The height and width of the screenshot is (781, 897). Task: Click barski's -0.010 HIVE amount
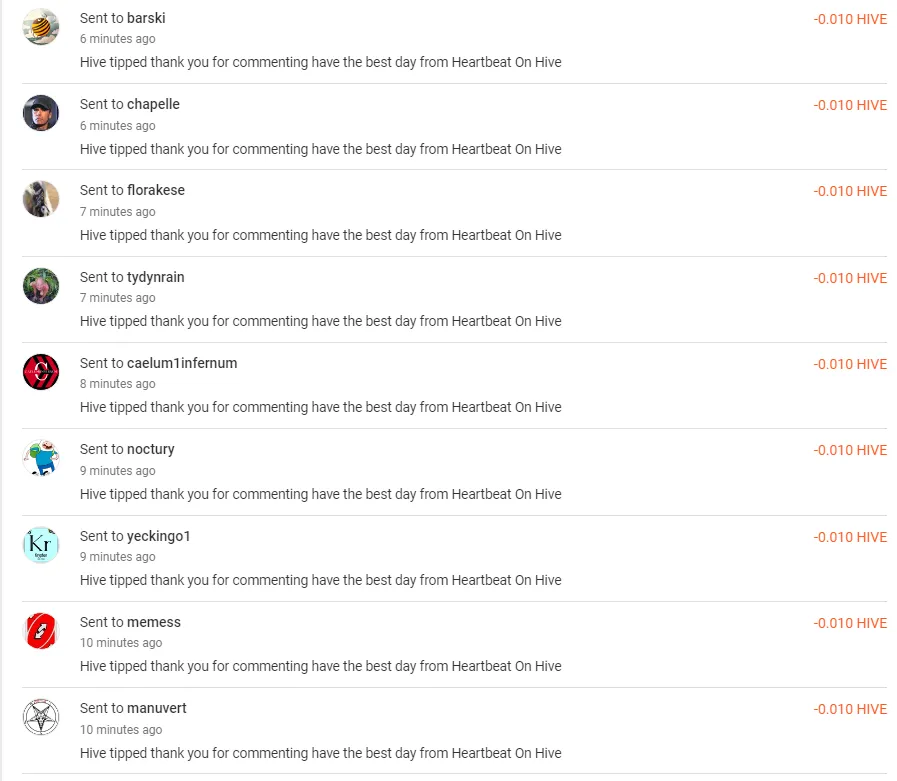(x=850, y=19)
